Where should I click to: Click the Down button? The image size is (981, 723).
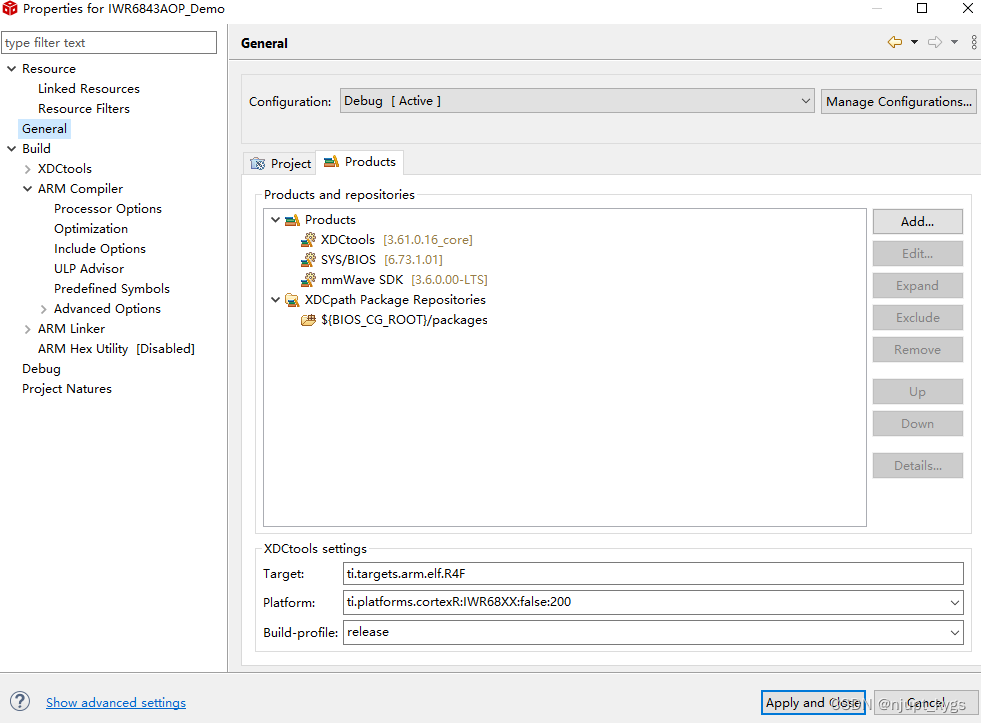click(917, 423)
